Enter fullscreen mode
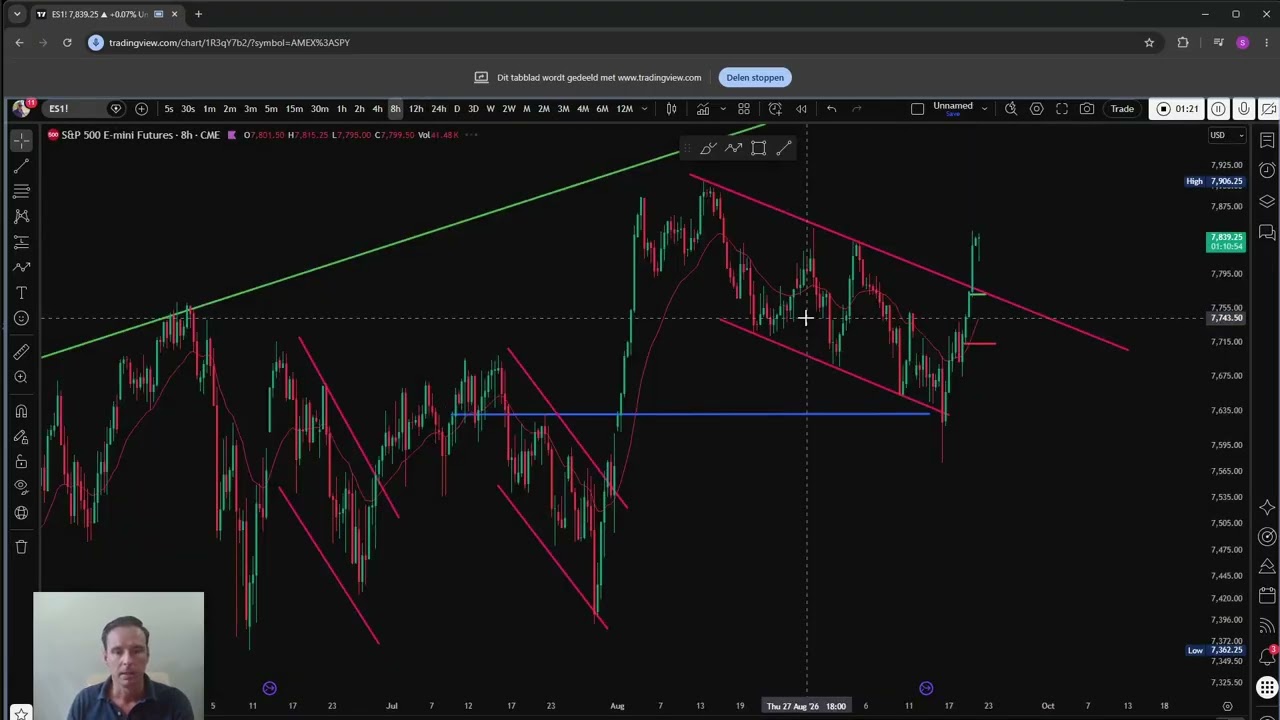Viewport: 1280px width, 720px height. [1062, 108]
